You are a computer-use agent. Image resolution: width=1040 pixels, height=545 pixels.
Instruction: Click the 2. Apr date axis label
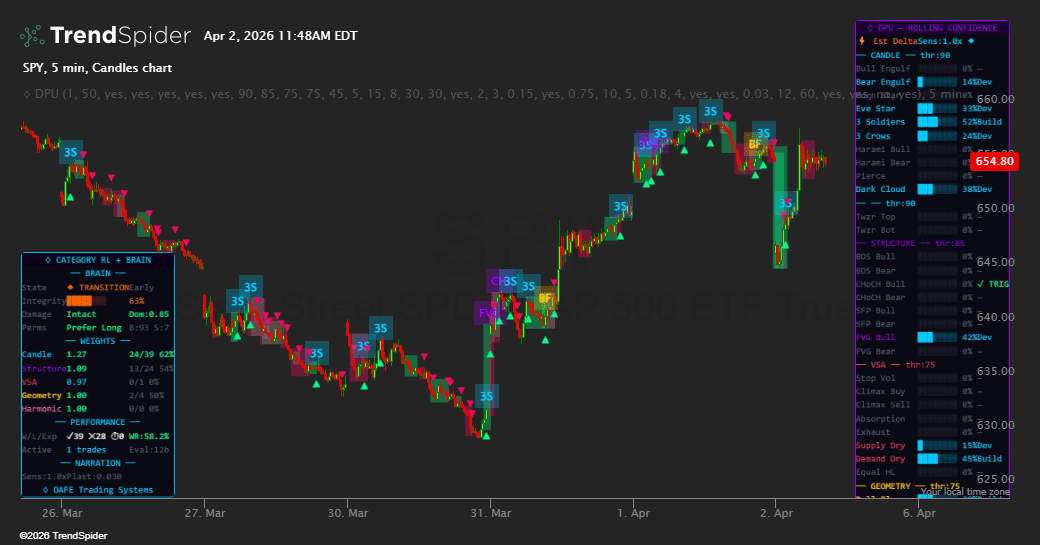(777, 513)
